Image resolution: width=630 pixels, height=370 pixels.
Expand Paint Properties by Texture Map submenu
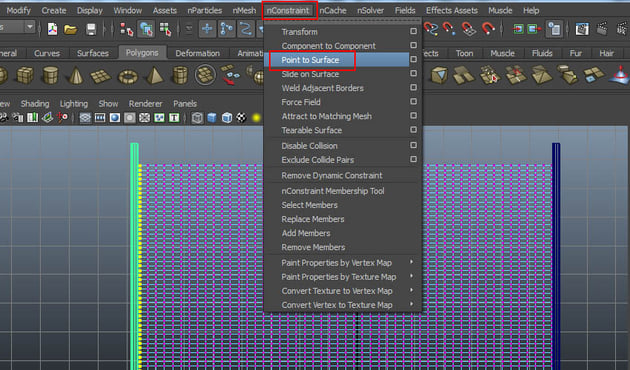tap(411, 276)
